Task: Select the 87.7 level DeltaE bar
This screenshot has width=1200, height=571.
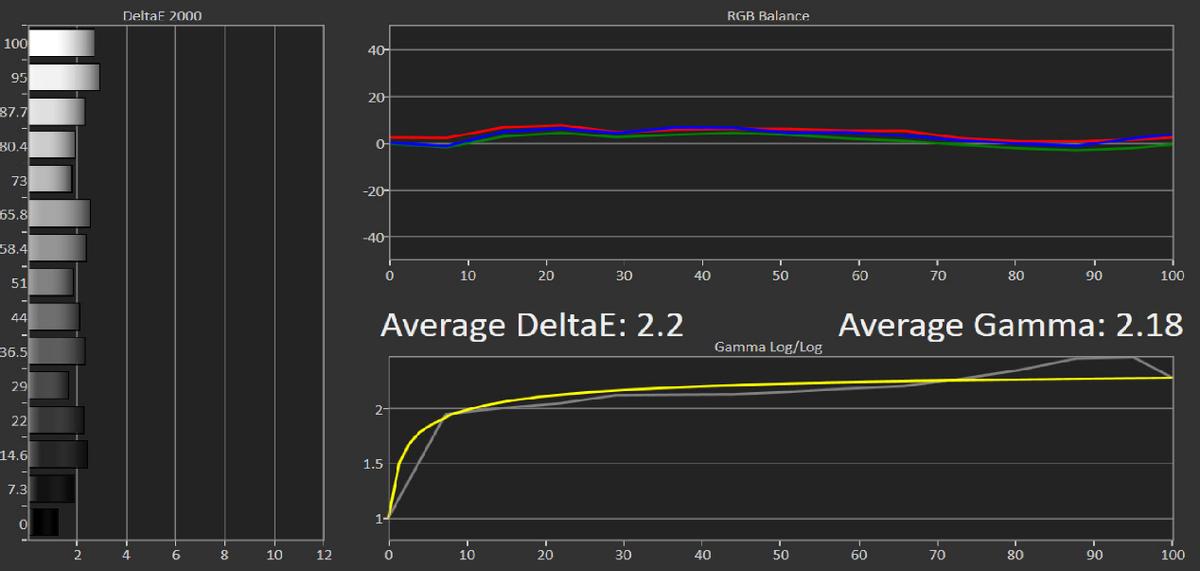Action: tap(57, 111)
